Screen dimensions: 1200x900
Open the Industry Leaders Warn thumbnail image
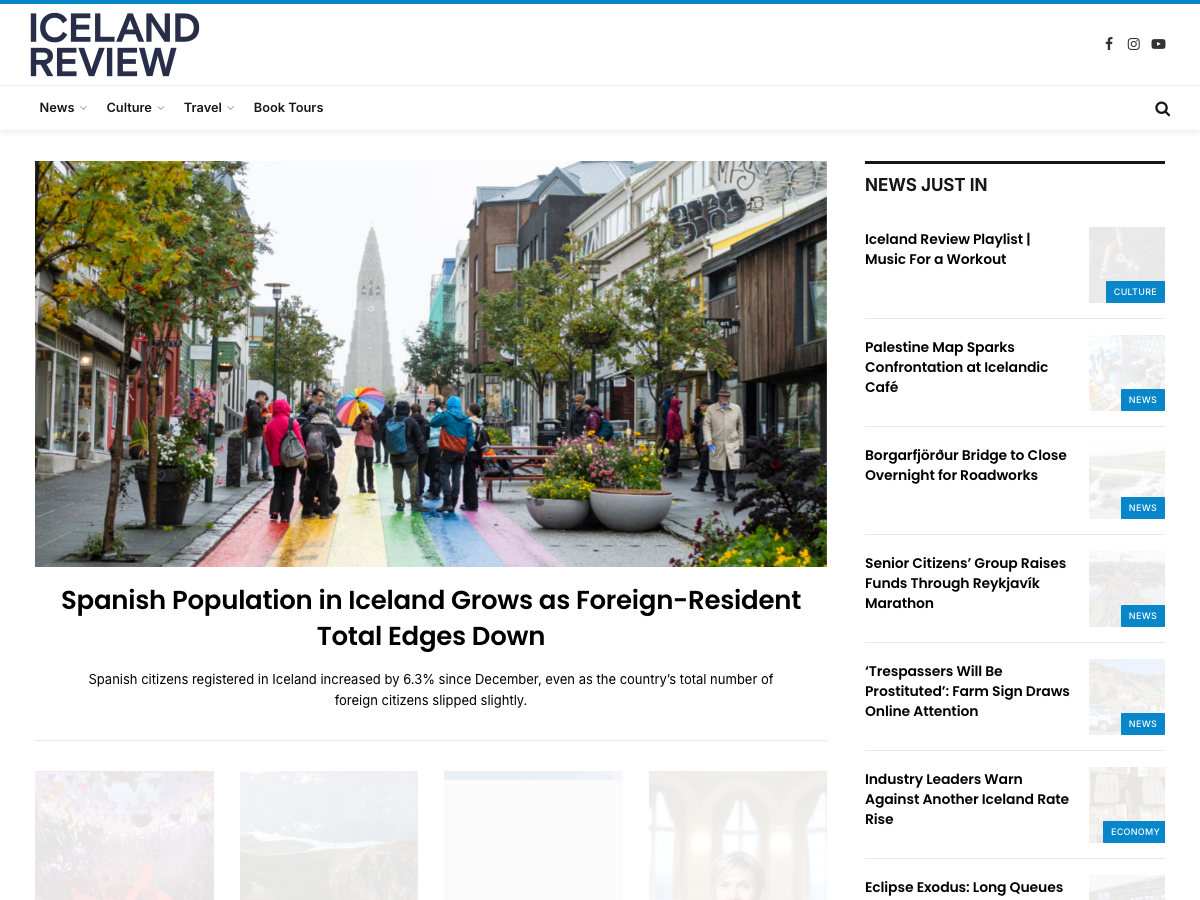[x=1127, y=805]
